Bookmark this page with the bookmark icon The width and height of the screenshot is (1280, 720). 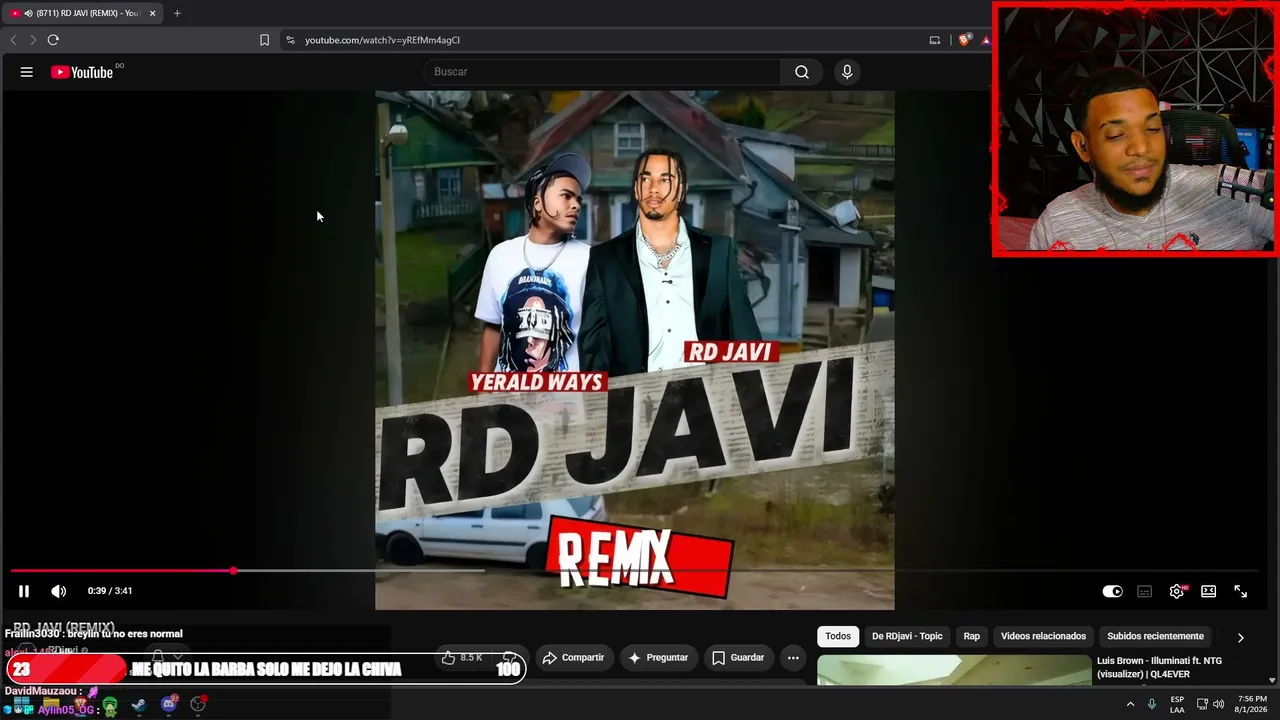pyautogui.click(x=264, y=40)
